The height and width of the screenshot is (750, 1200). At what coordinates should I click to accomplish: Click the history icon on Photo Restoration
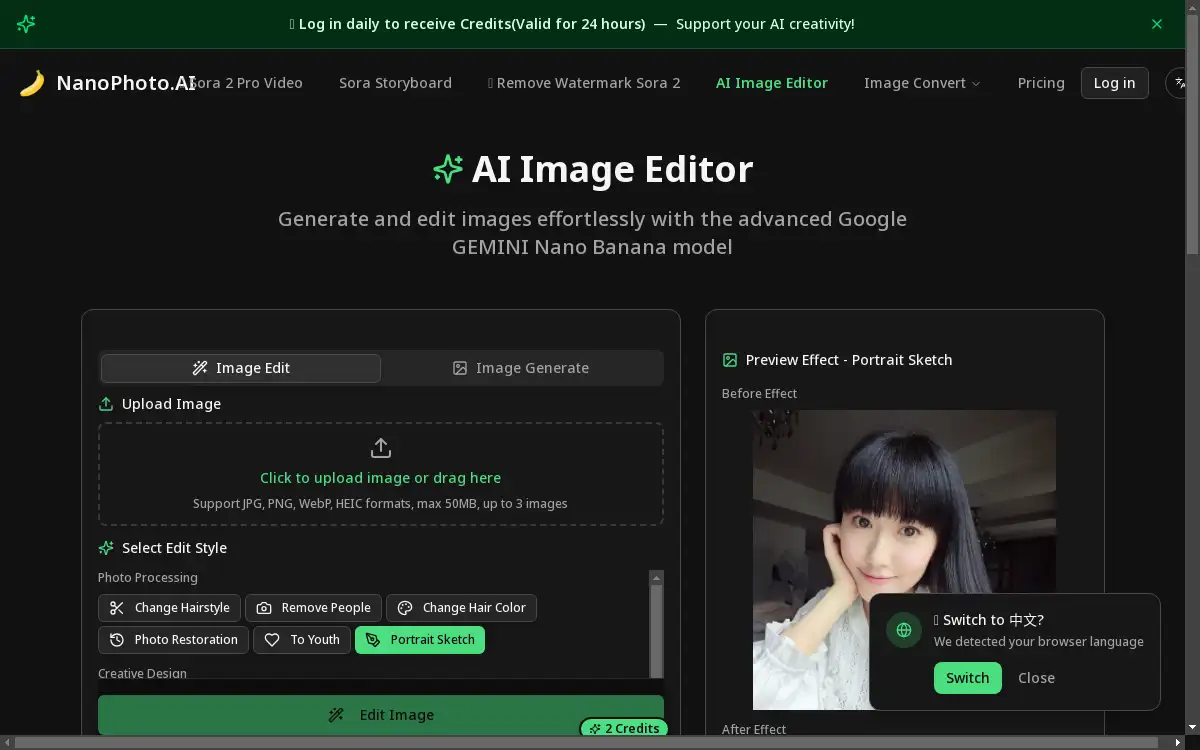point(117,640)
